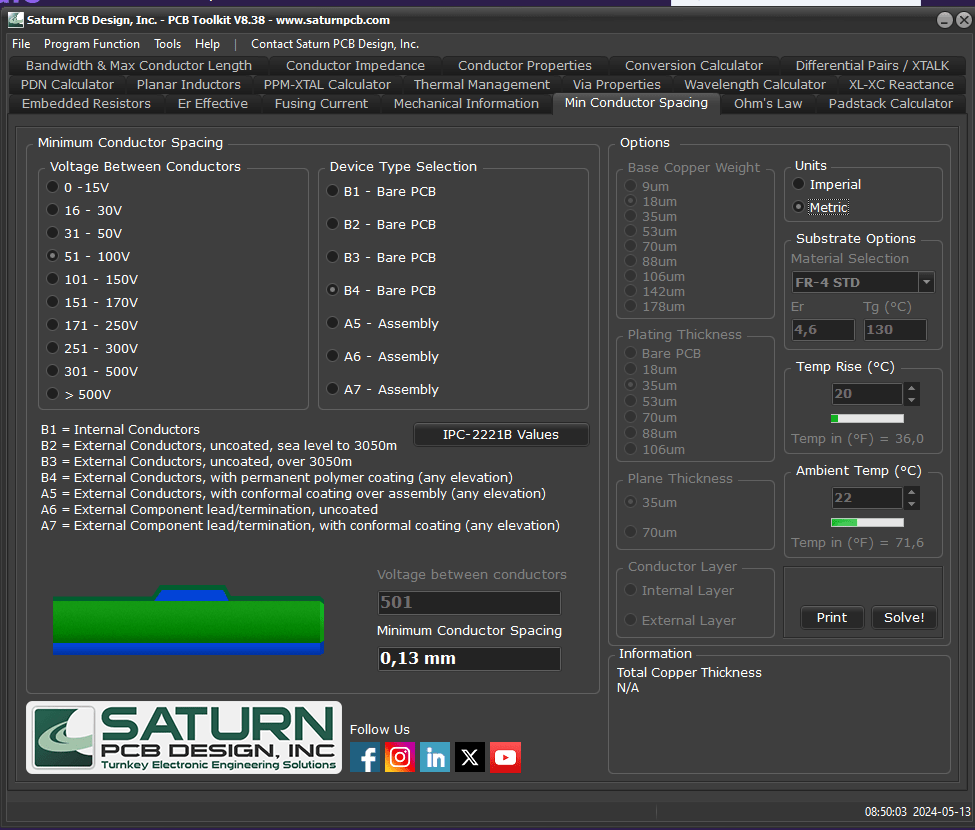Switch to Differential Pairs / XTALK tab

click(872, 65)
